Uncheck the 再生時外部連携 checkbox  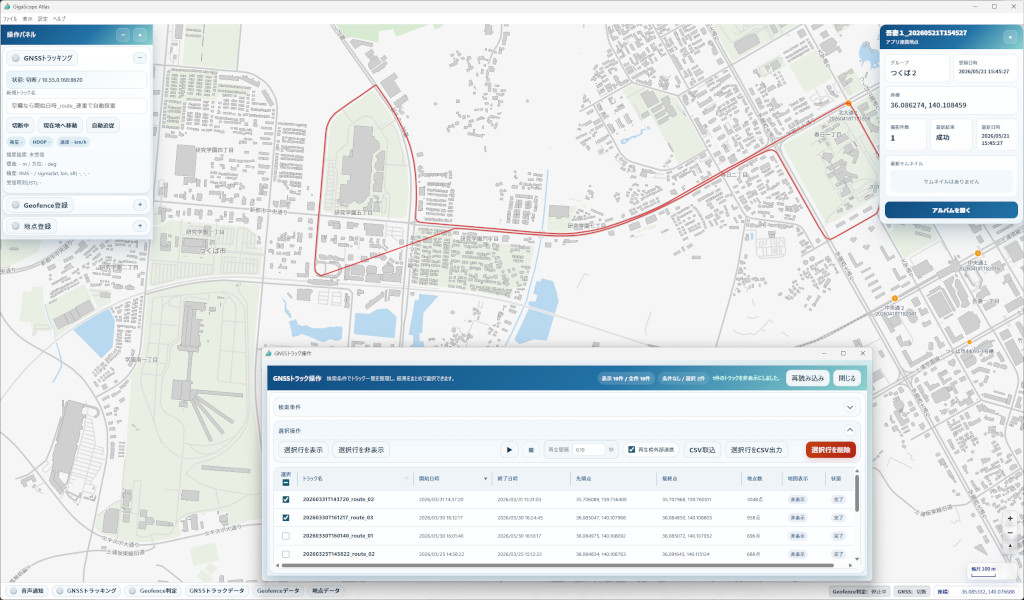[x=632, y=450]
